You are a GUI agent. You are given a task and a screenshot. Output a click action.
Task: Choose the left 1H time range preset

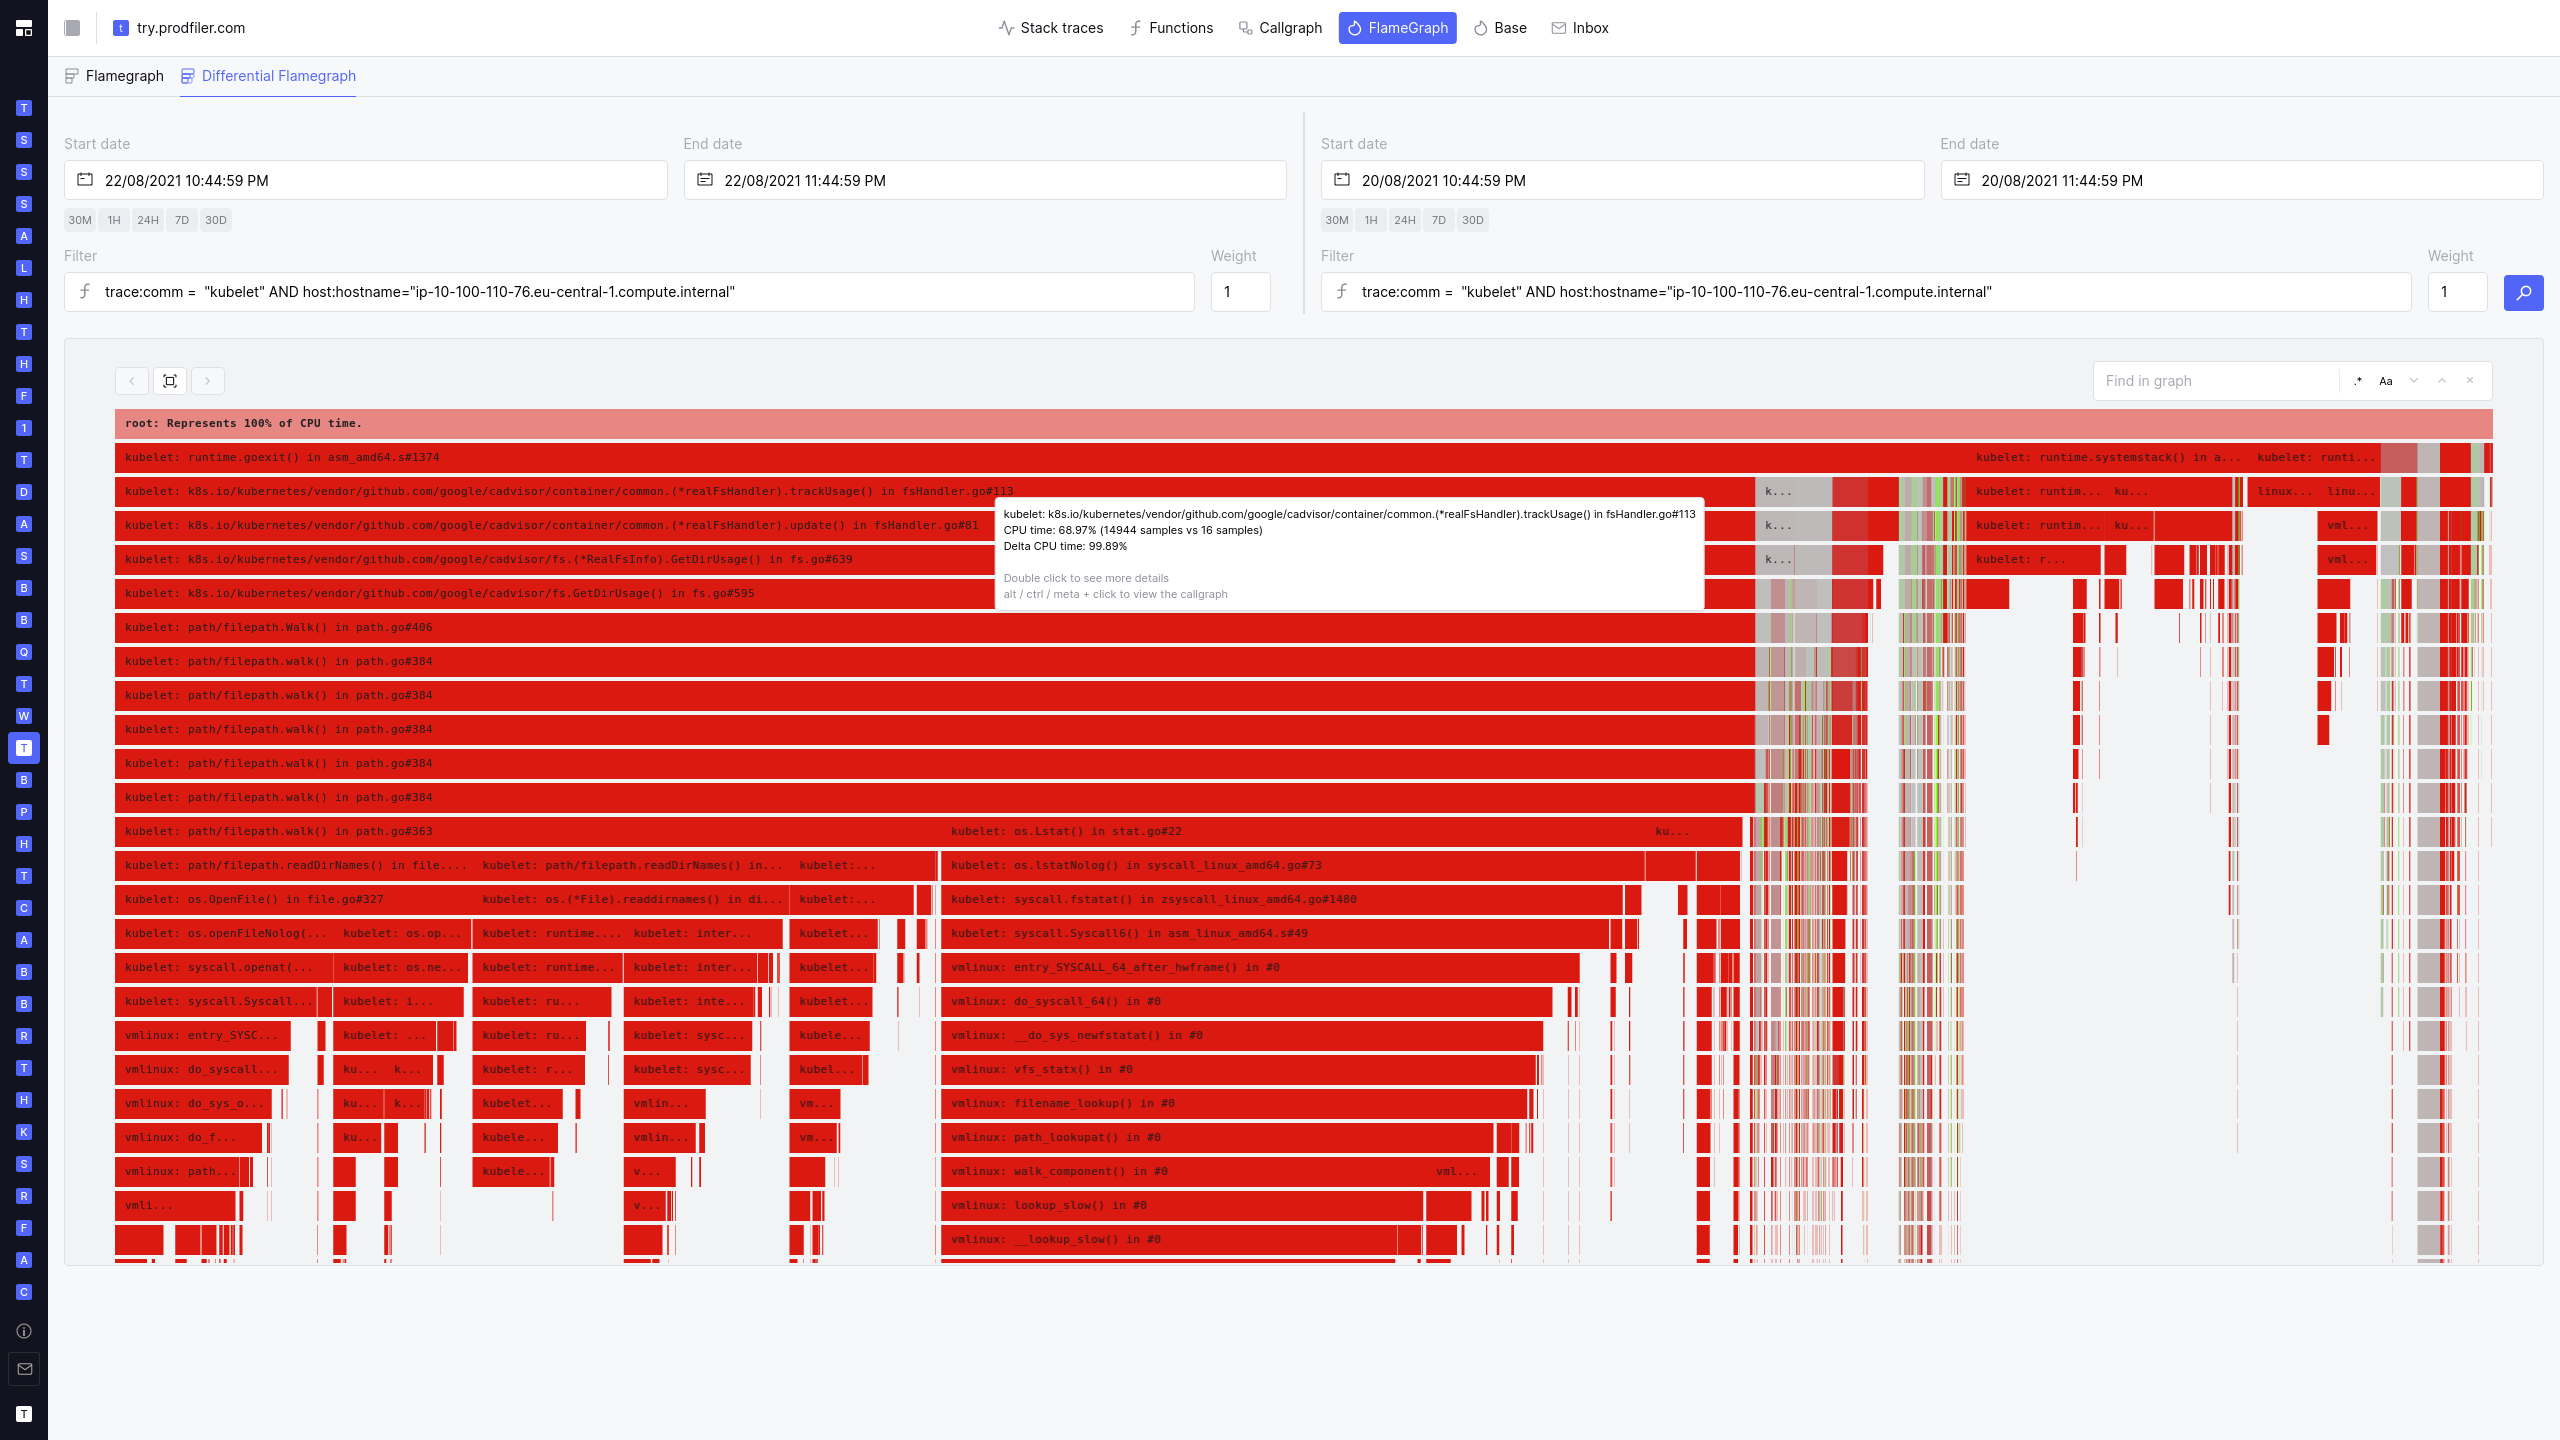(x=114, y=220)
